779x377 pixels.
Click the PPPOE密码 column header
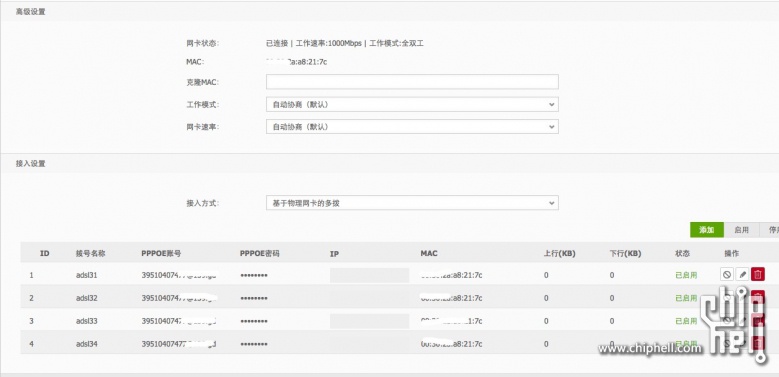[259, 253]
